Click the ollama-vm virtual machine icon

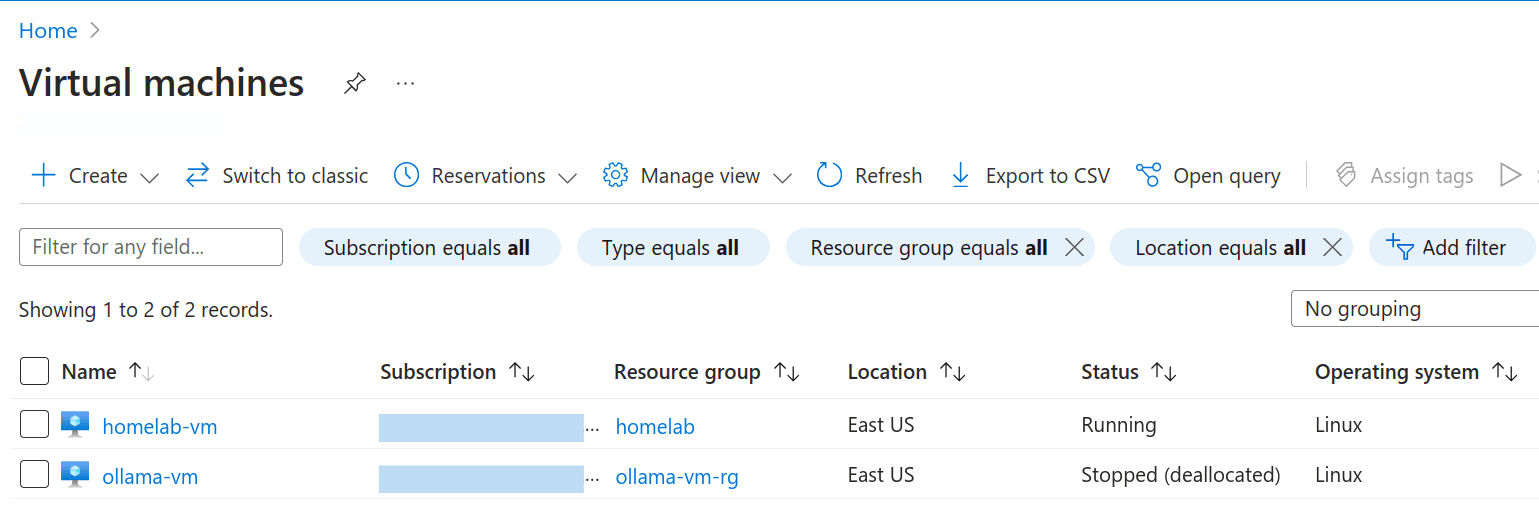(x=75, y=474)
